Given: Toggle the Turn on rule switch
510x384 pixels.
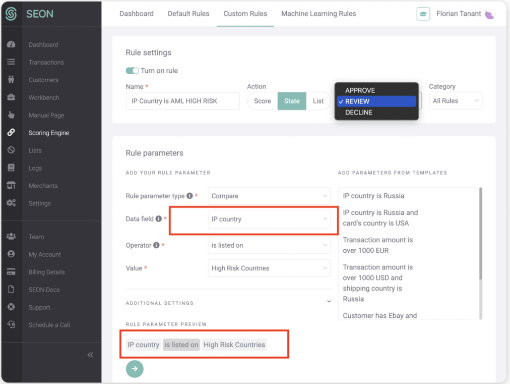Looking at the screenshot, I should point(132,71).
